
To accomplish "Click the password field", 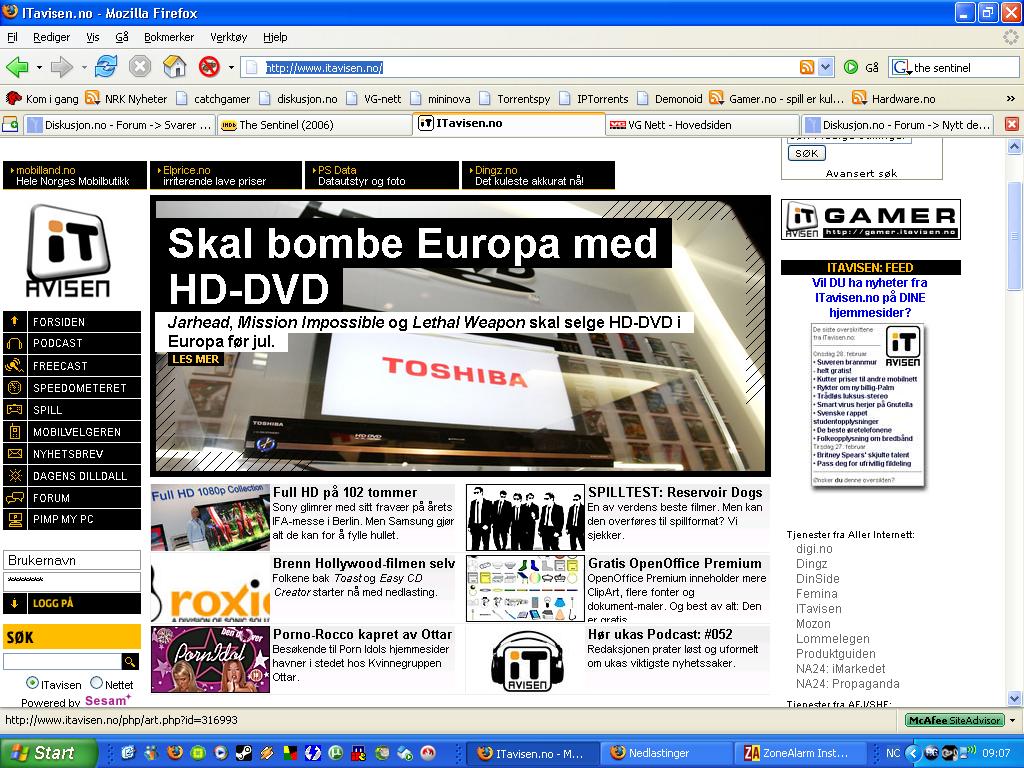I will [72, 581].
